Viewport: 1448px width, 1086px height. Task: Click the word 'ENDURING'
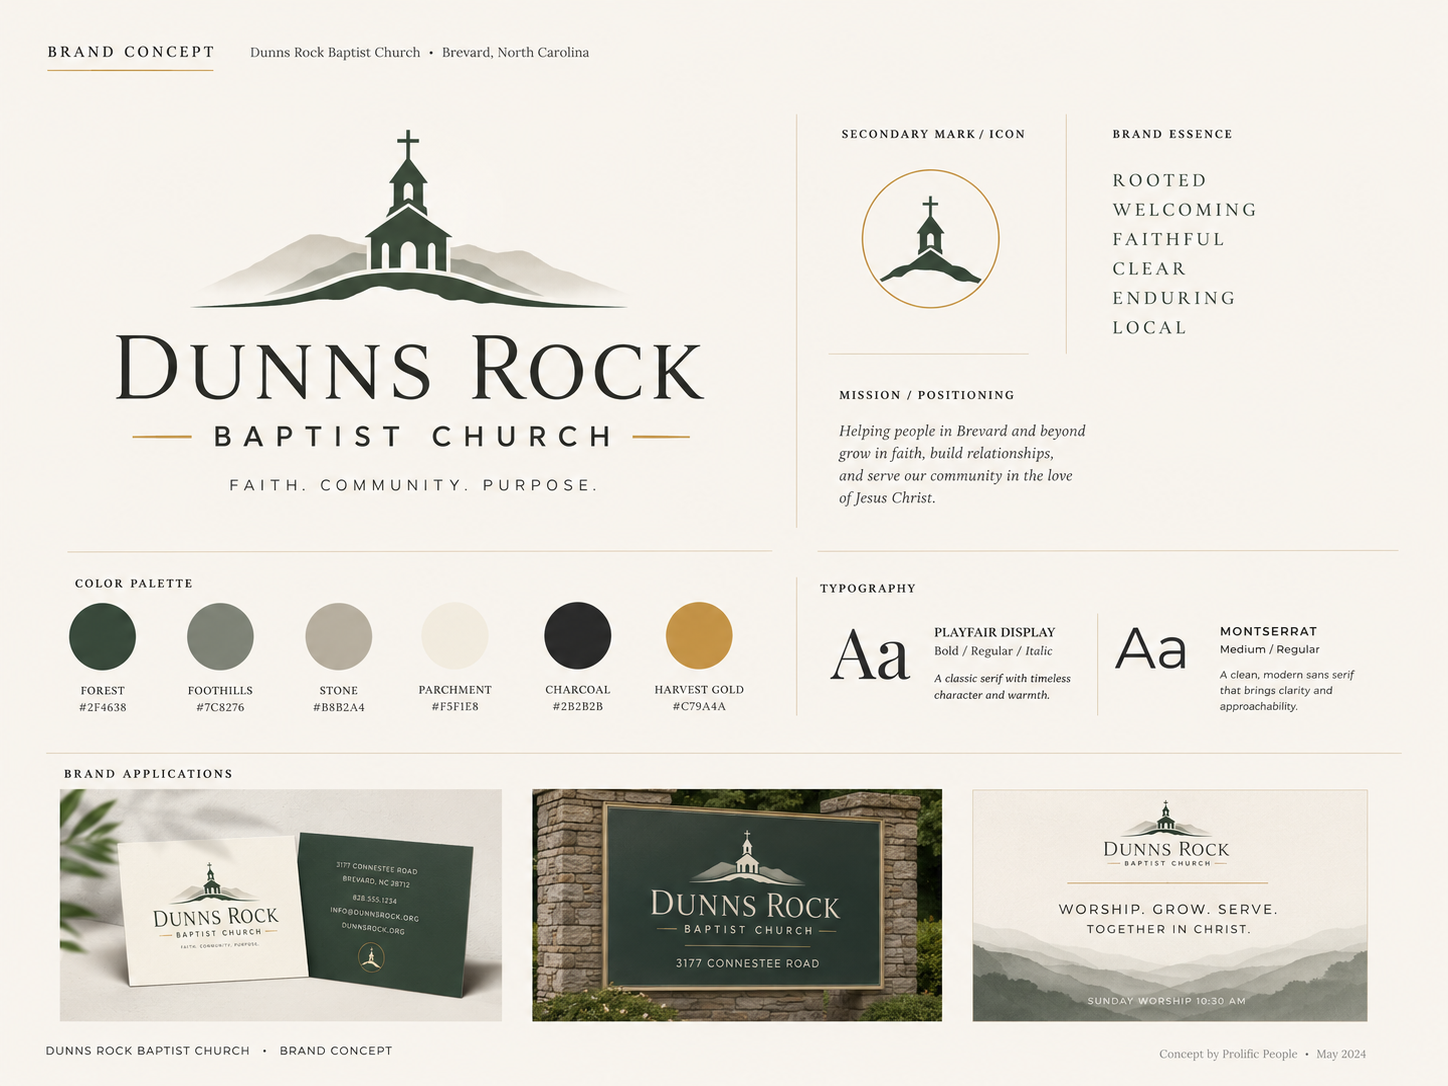1174,298
